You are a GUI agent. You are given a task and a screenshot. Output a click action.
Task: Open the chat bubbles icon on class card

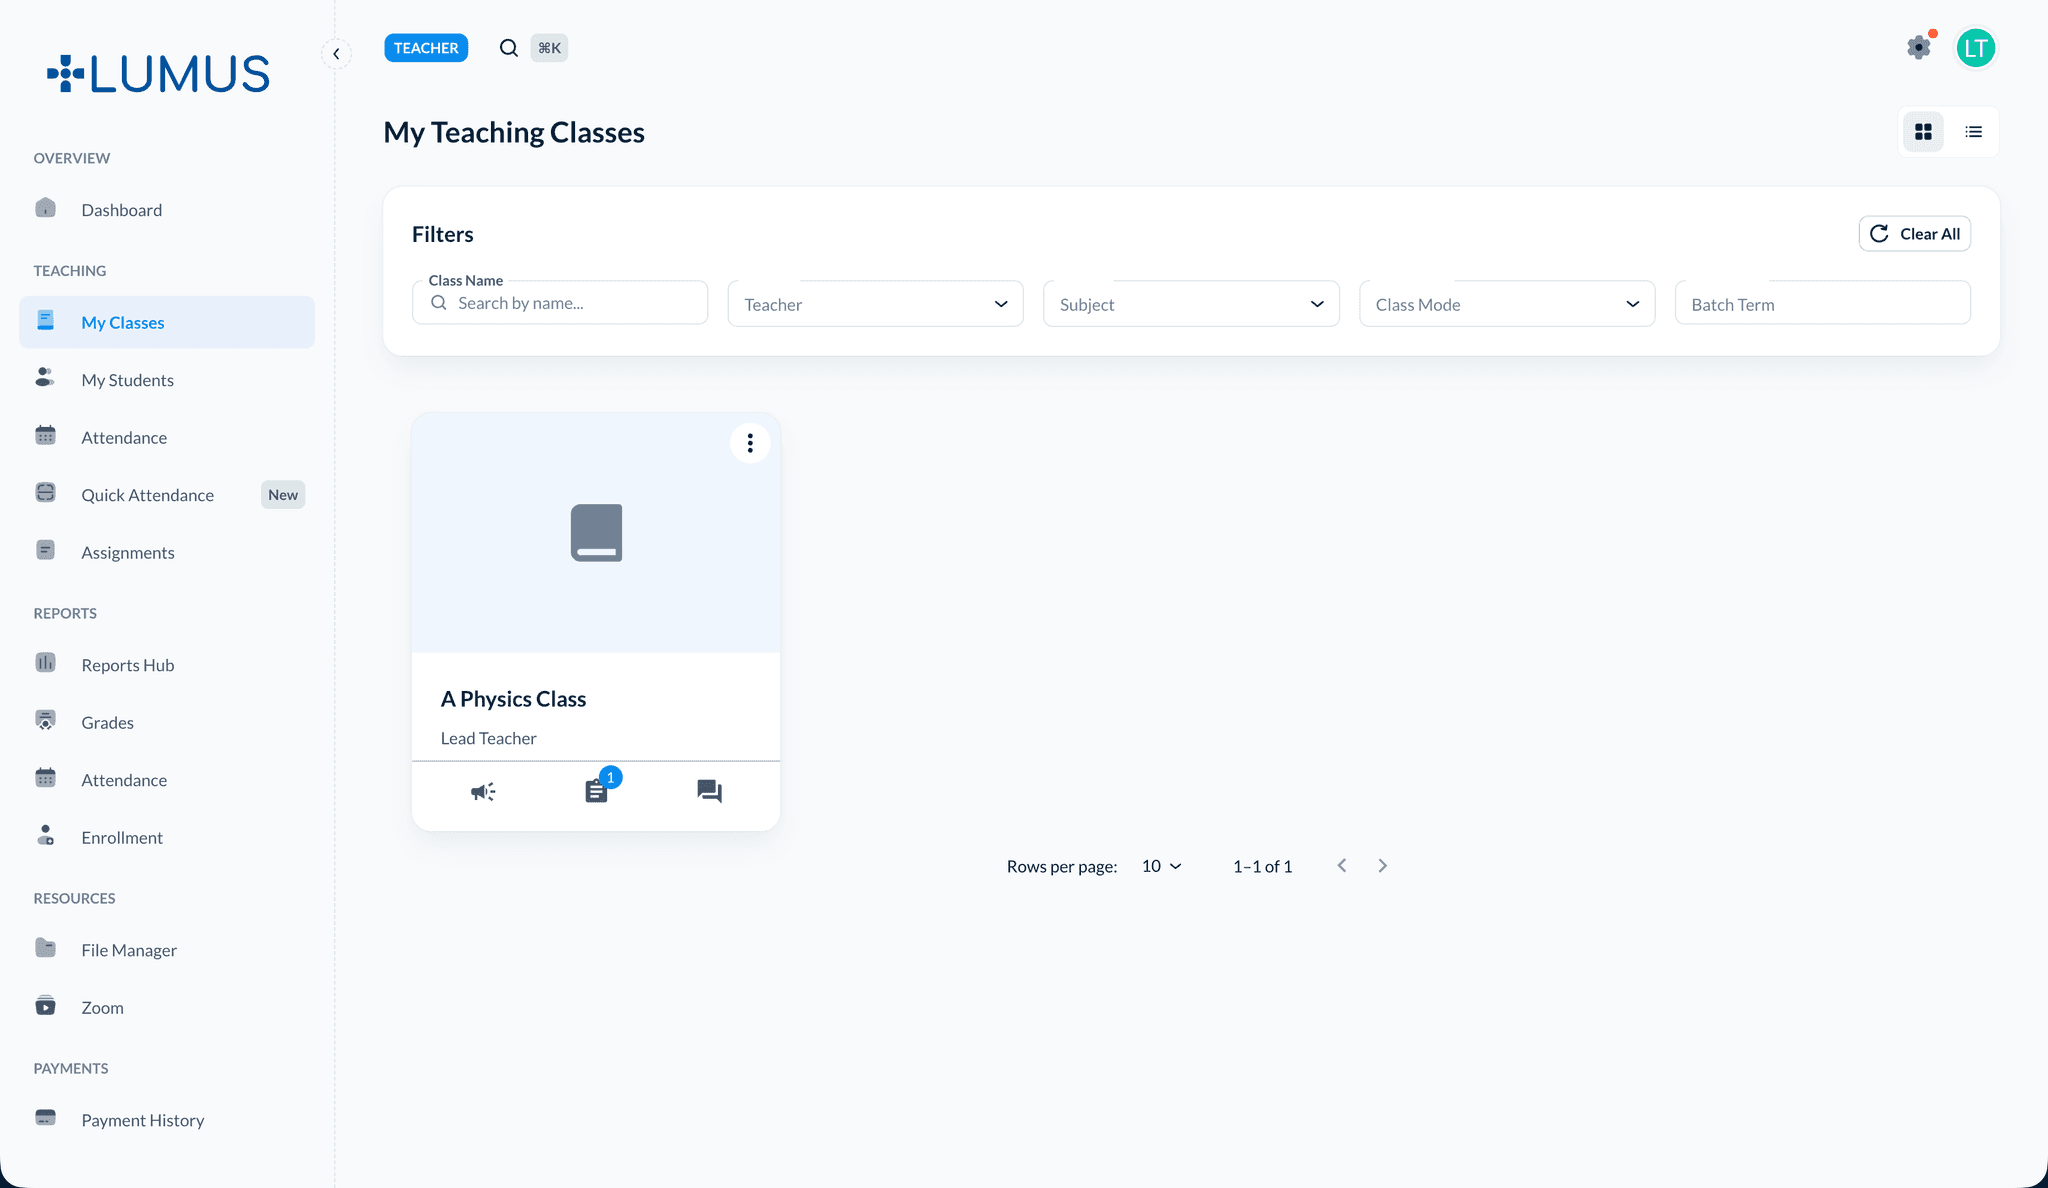(x=709, y=792)
